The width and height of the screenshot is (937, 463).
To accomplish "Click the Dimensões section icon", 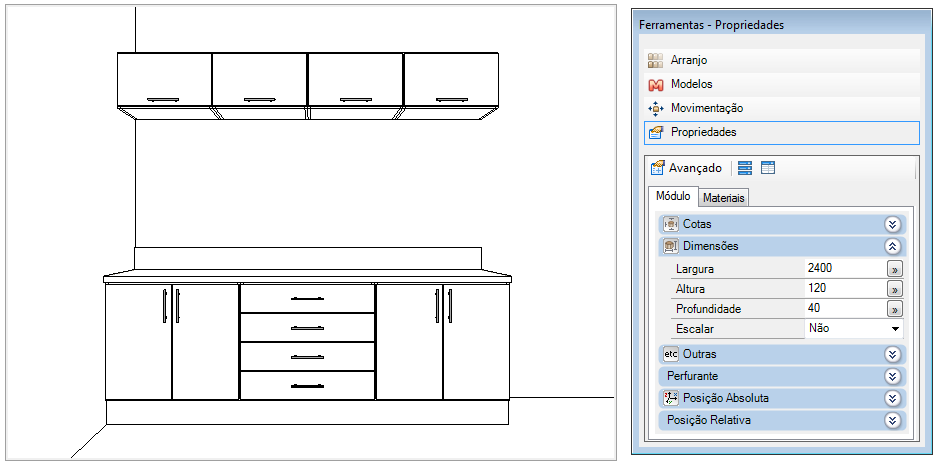I will pyautogui.click(x=671, y=246).
